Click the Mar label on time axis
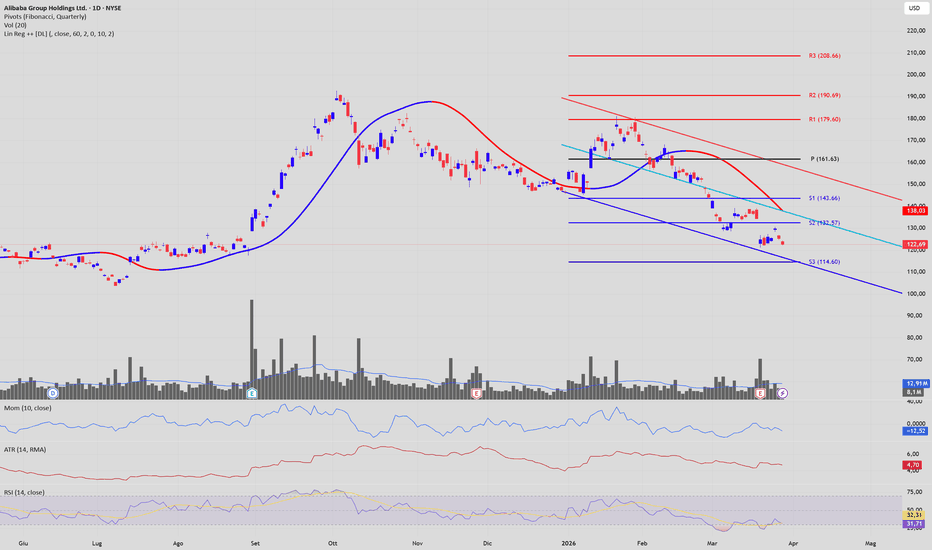The image size is (932, 550). click(x=711, y=543)
